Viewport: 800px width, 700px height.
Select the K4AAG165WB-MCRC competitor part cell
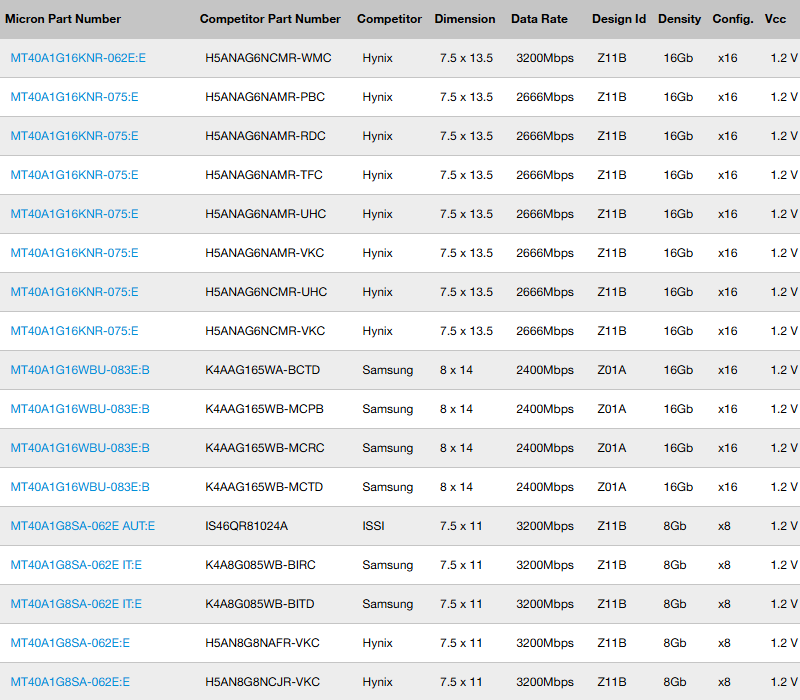(265, 448)
